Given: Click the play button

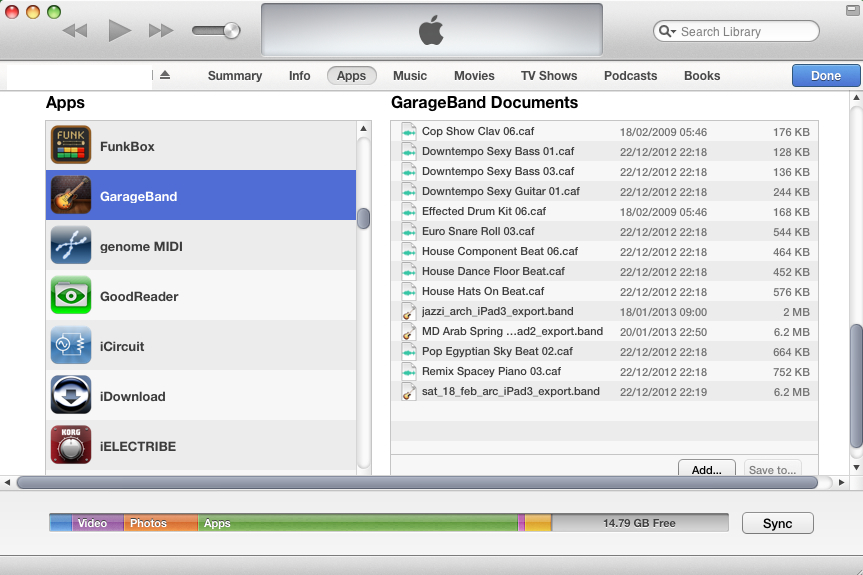Looking at the screenshot, I should point(119,30).
